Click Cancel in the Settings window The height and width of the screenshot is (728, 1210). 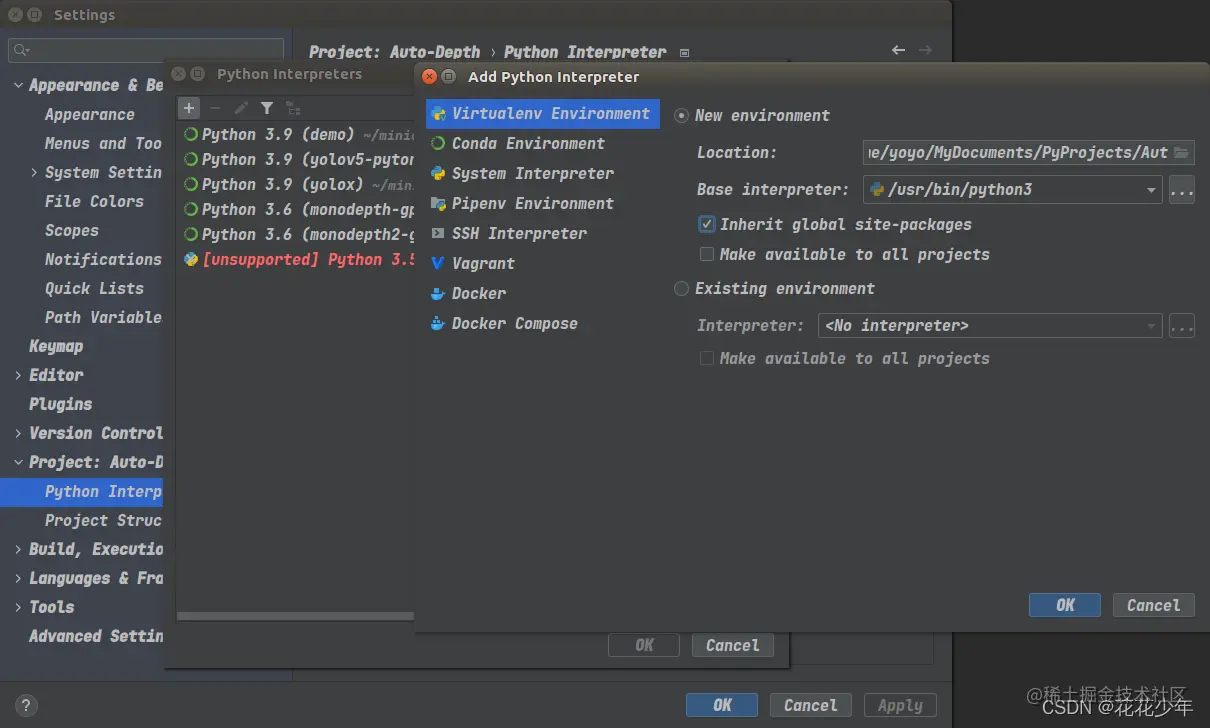(810, 705)
